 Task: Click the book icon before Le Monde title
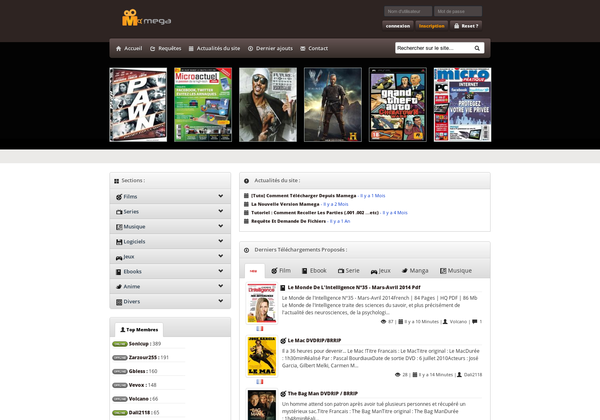click(x=283, y=288)
